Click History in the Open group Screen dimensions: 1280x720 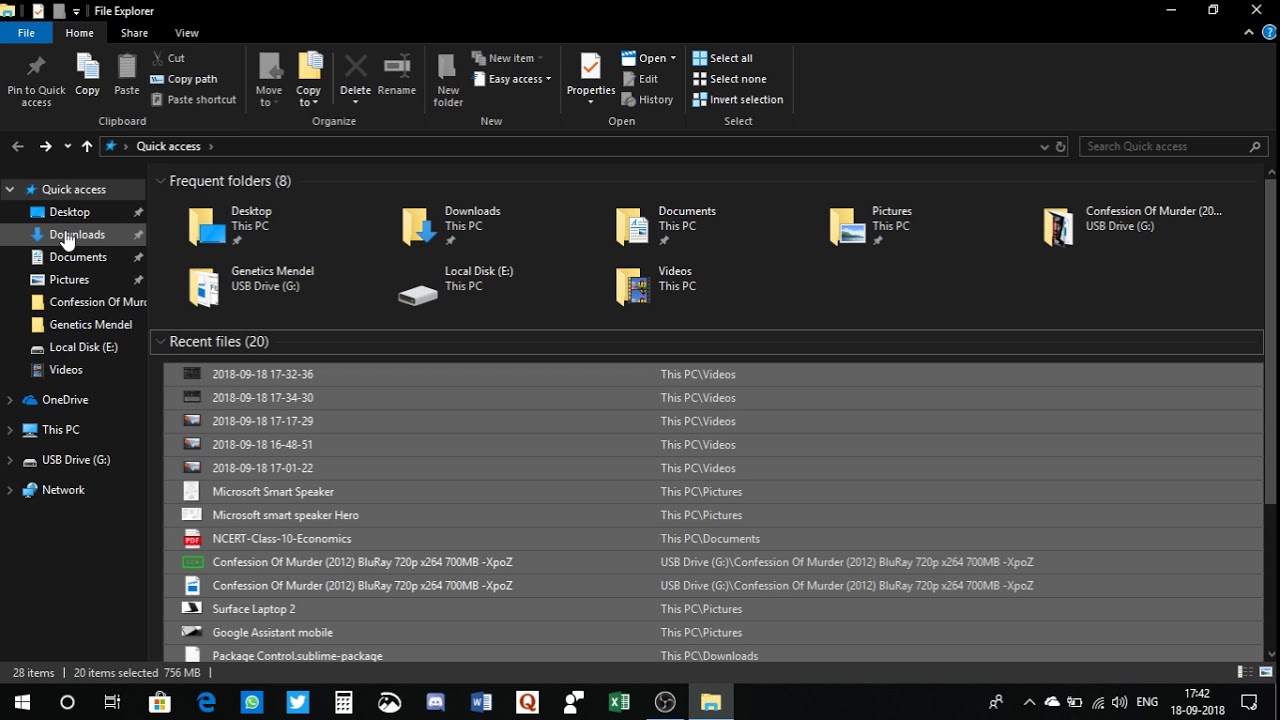pyautogui.click(x=647, y=100)
